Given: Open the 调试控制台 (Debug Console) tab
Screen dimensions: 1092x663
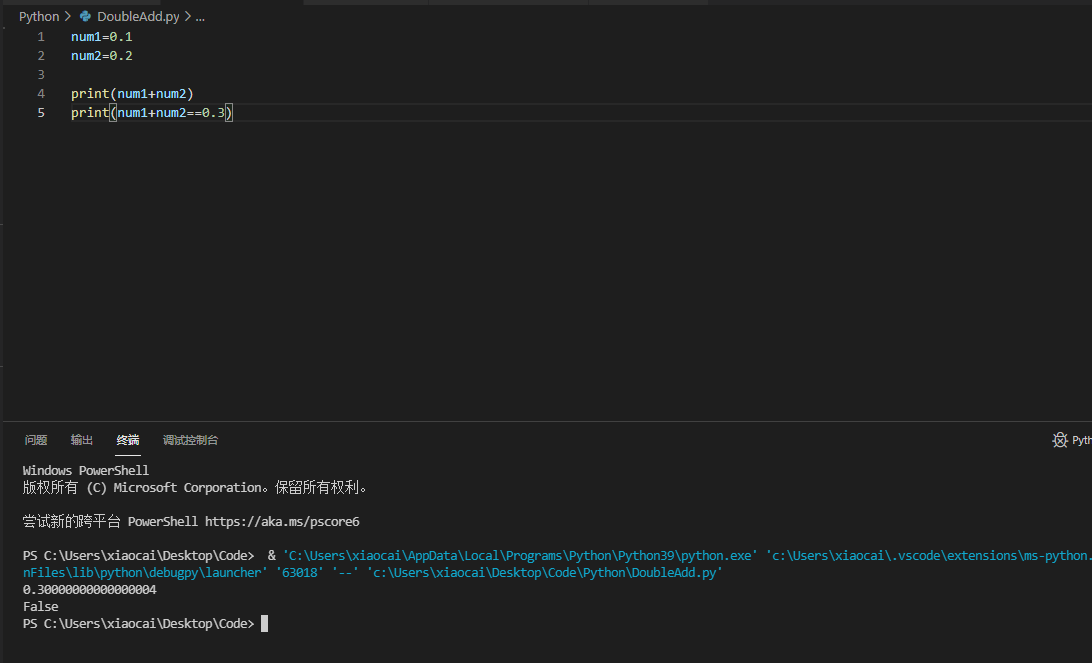Looking at the screenshot, I should 190,440.
